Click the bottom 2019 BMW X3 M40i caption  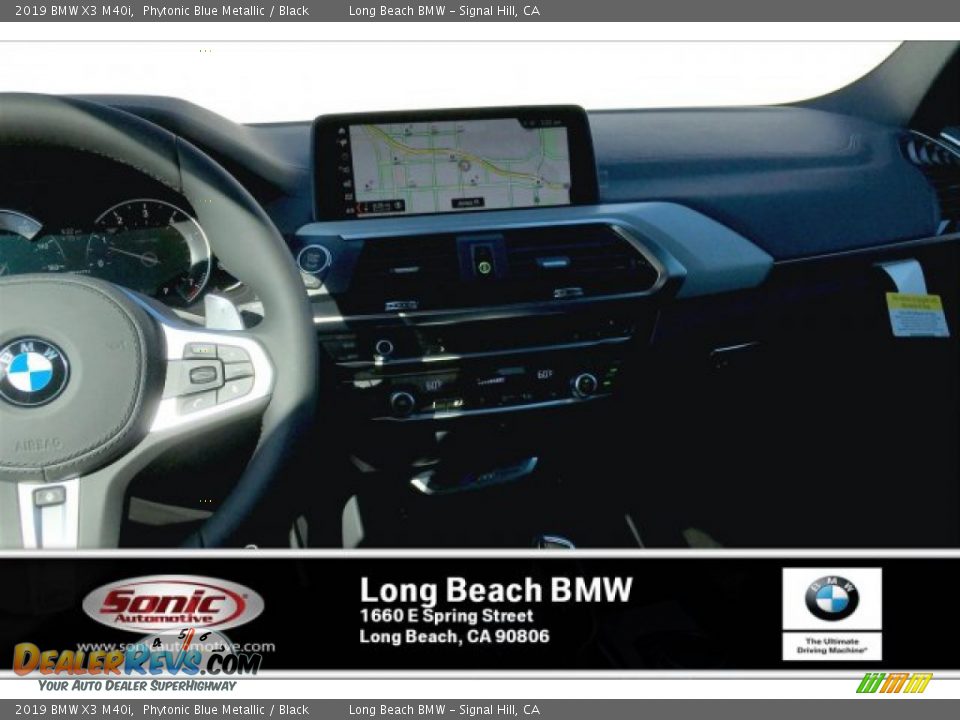pos(74,710)
